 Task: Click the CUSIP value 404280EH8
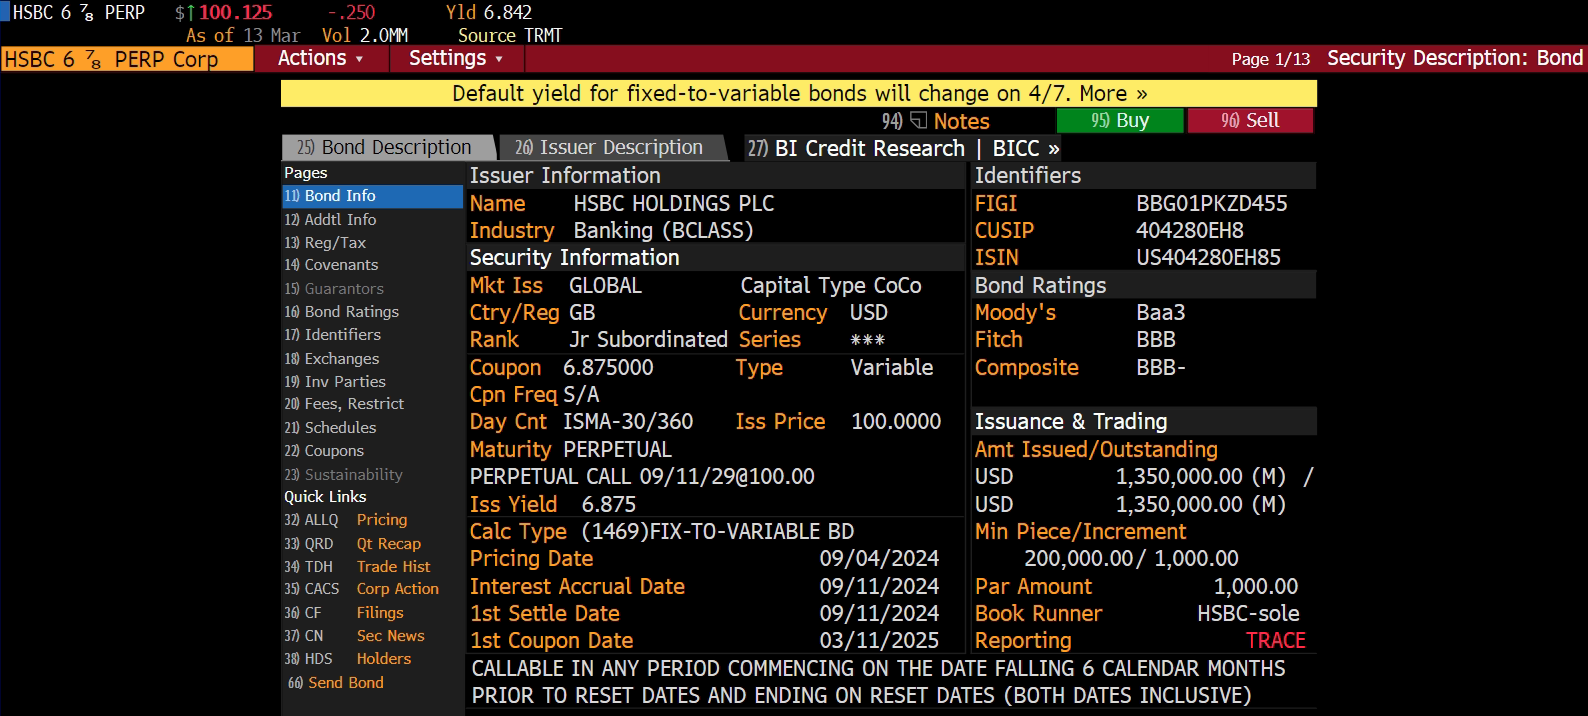coord(1190,230)
